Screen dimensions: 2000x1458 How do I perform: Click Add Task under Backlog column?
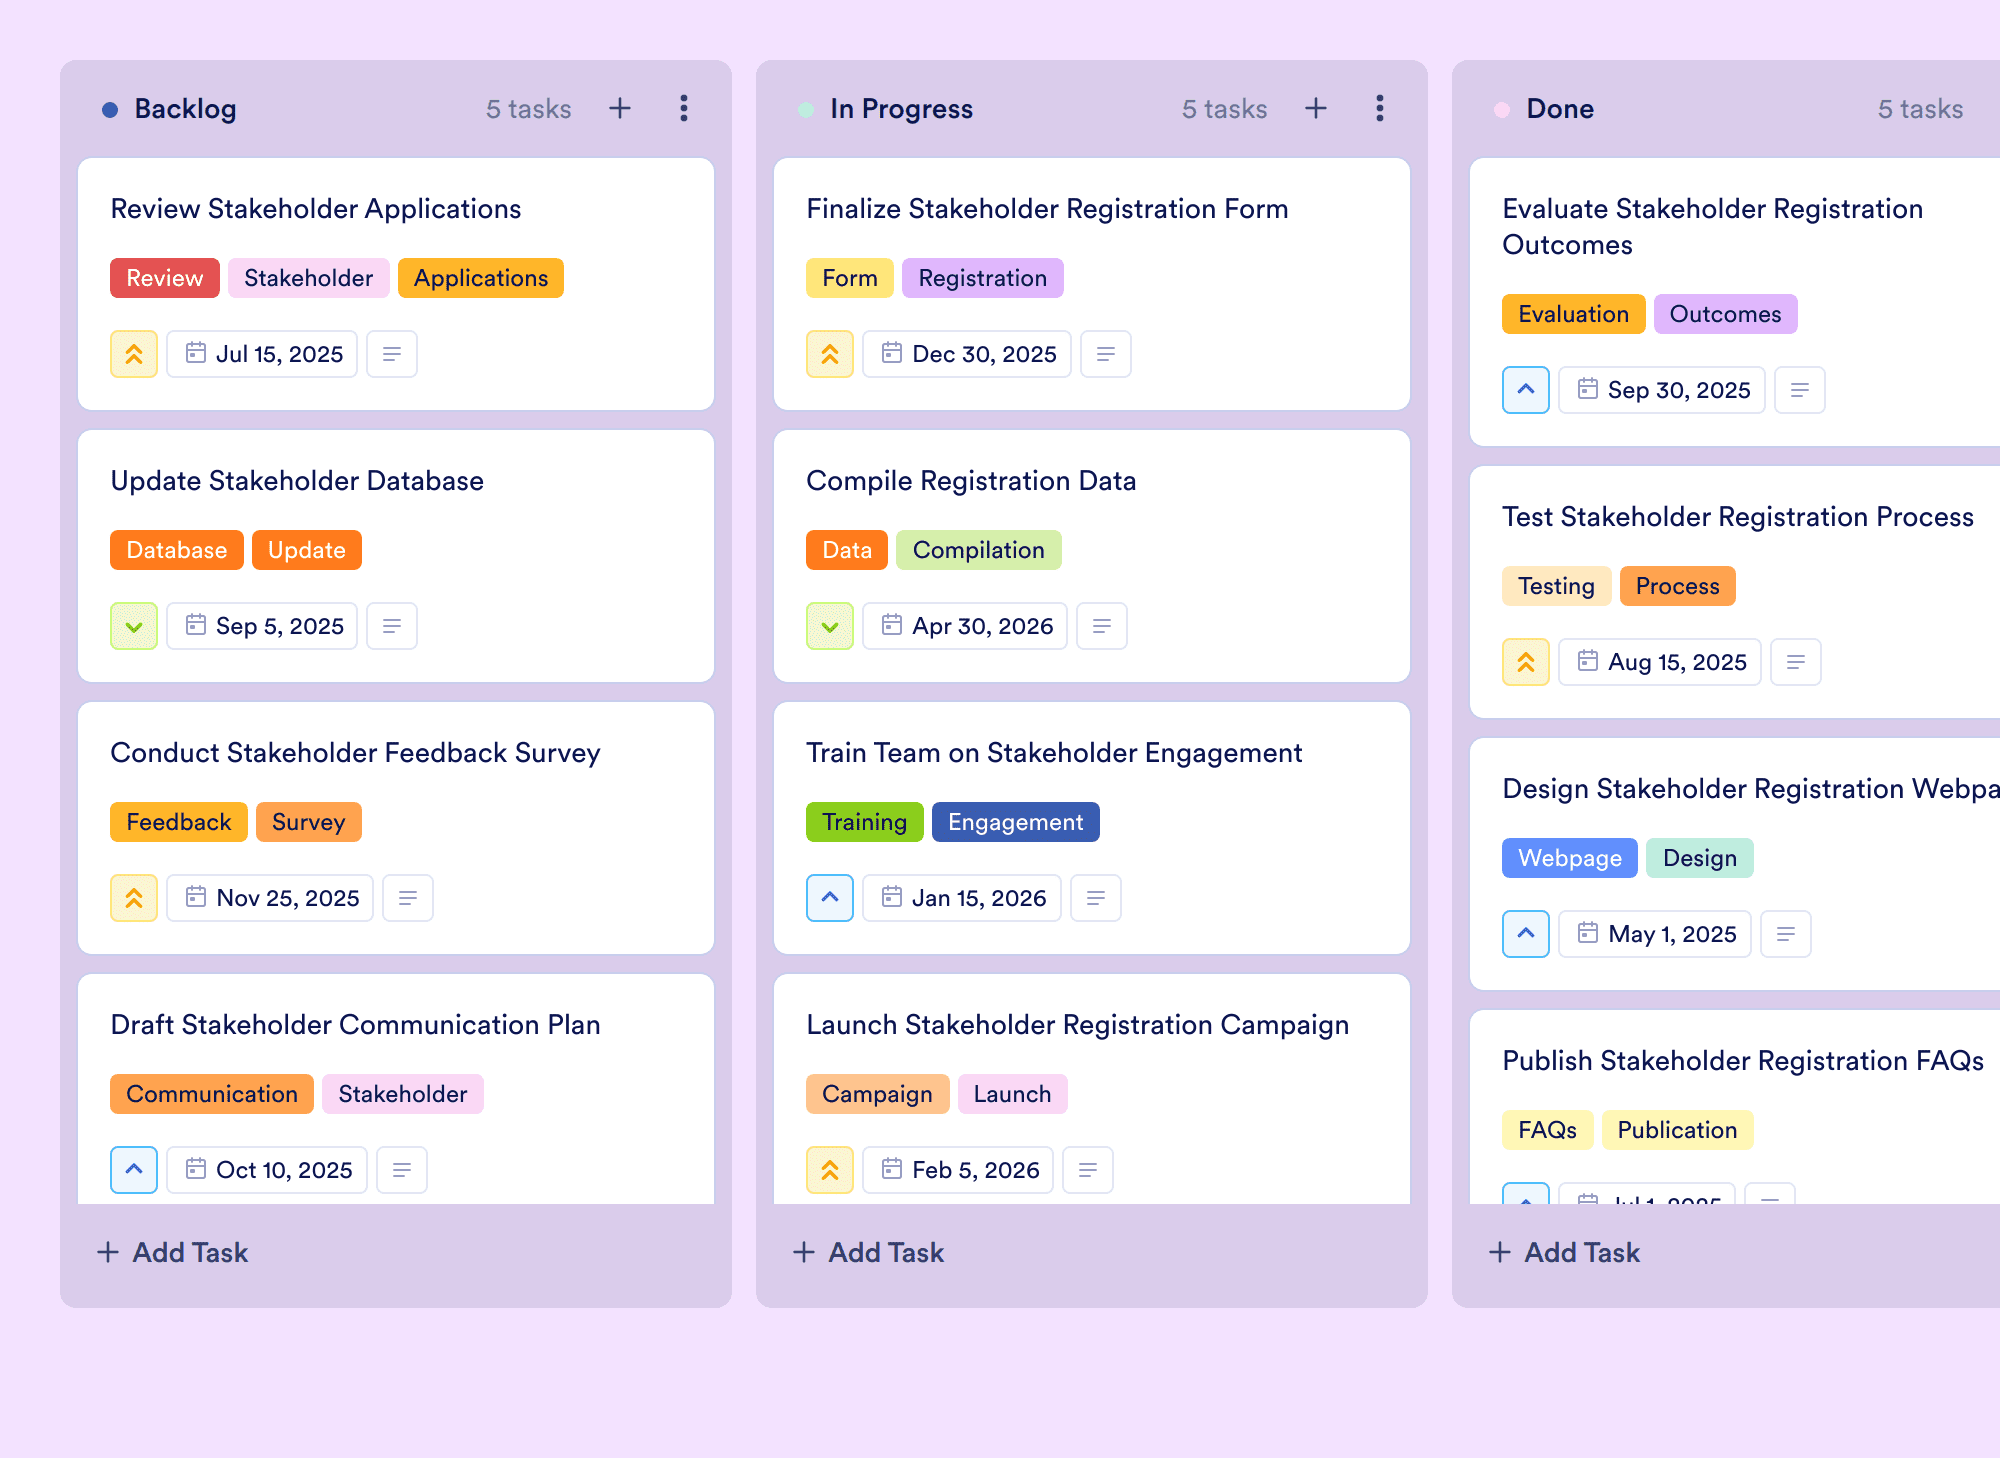point(172,1252)
